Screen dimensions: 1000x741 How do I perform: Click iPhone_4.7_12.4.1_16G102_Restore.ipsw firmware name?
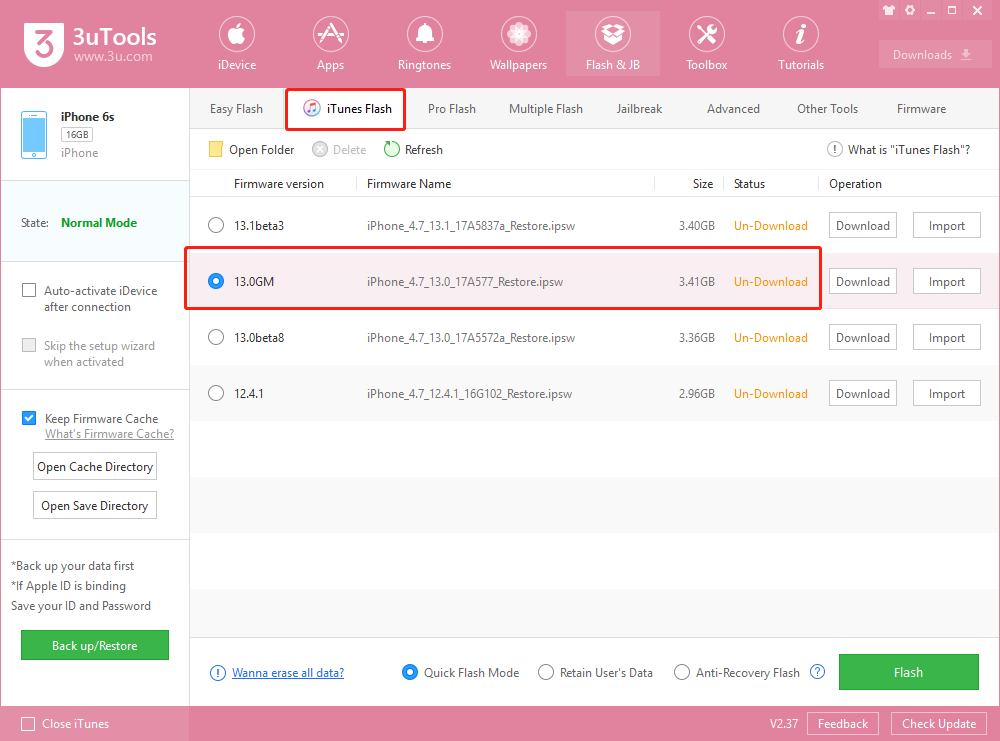tap(469, 394)
